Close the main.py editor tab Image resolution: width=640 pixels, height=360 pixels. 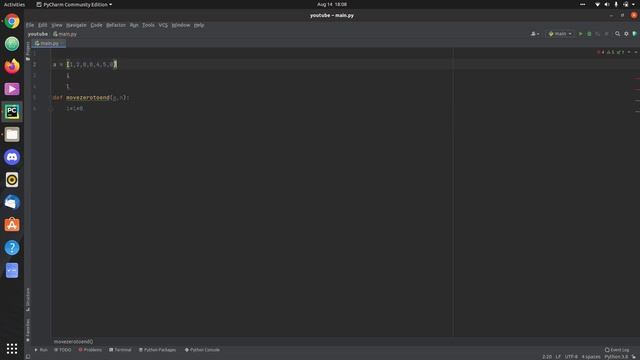point(62,43)
